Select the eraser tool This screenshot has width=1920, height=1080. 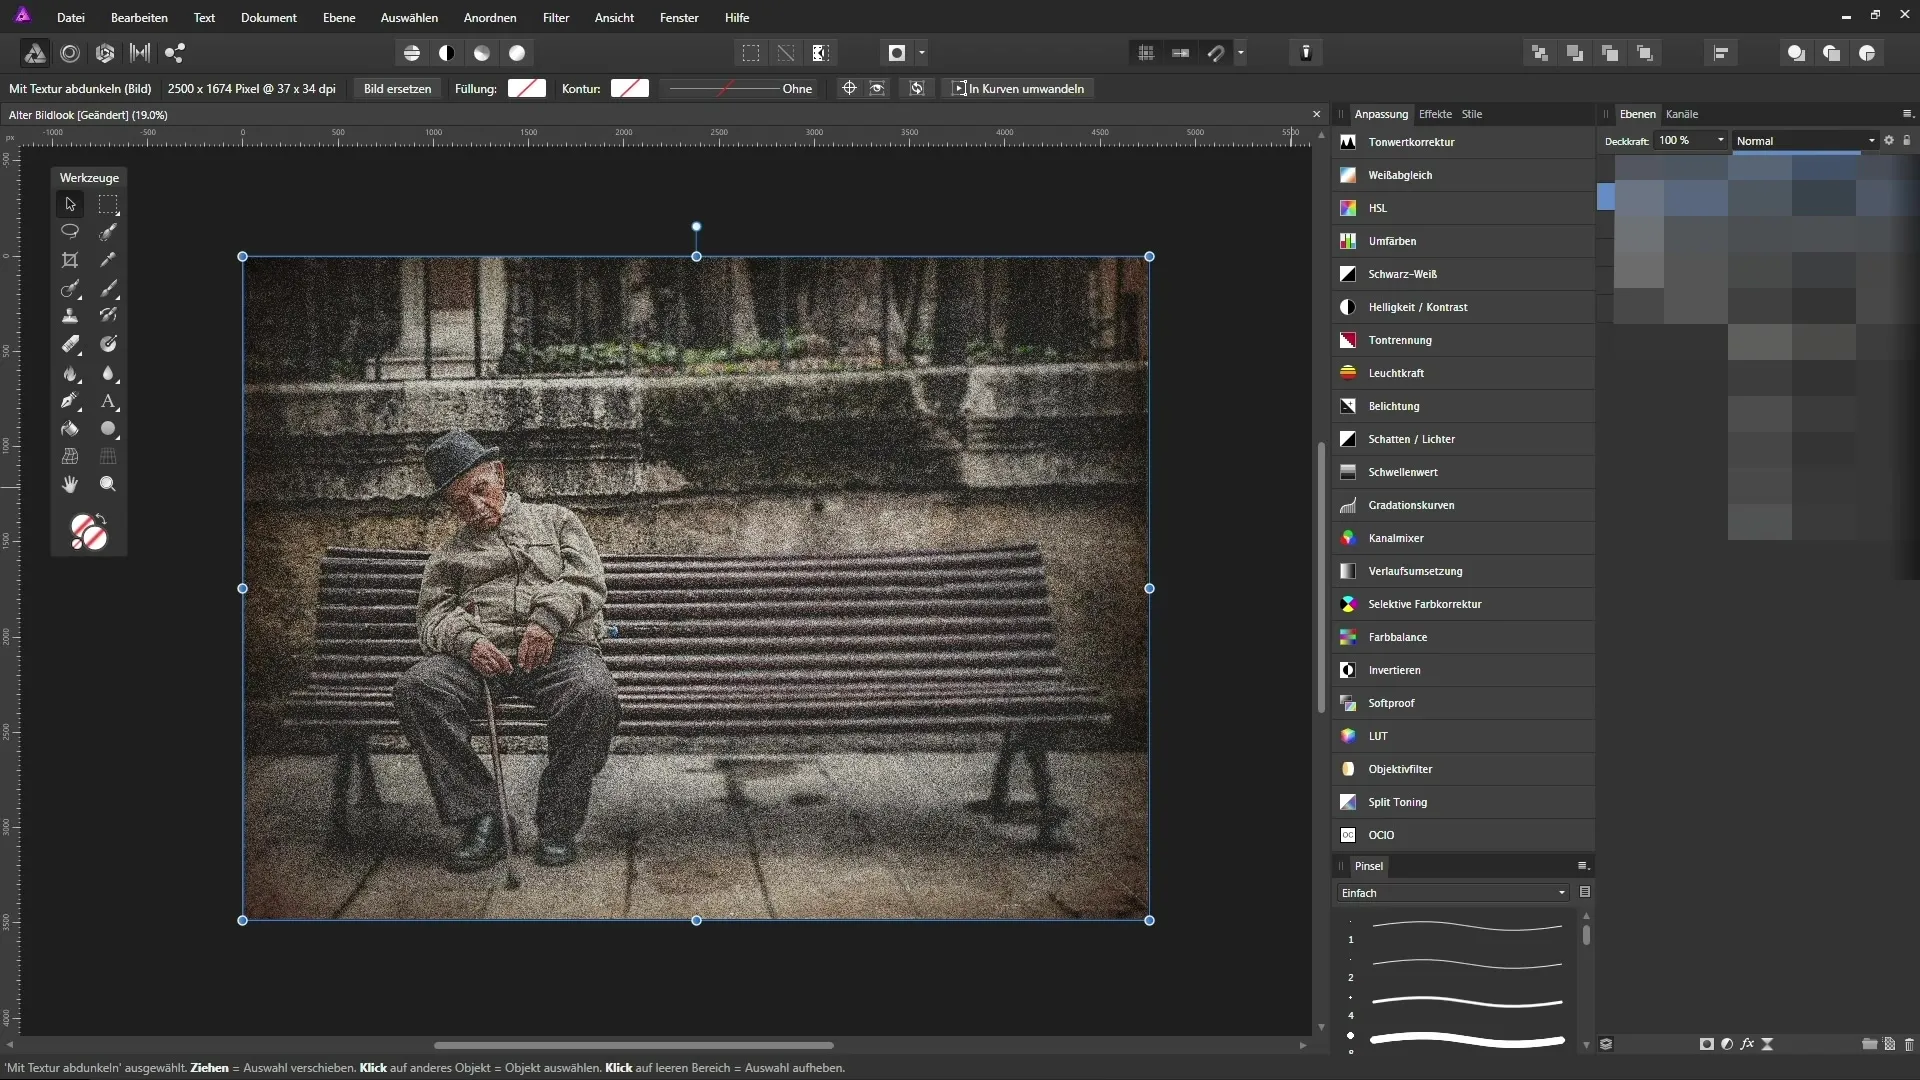[x=70, y=344]
